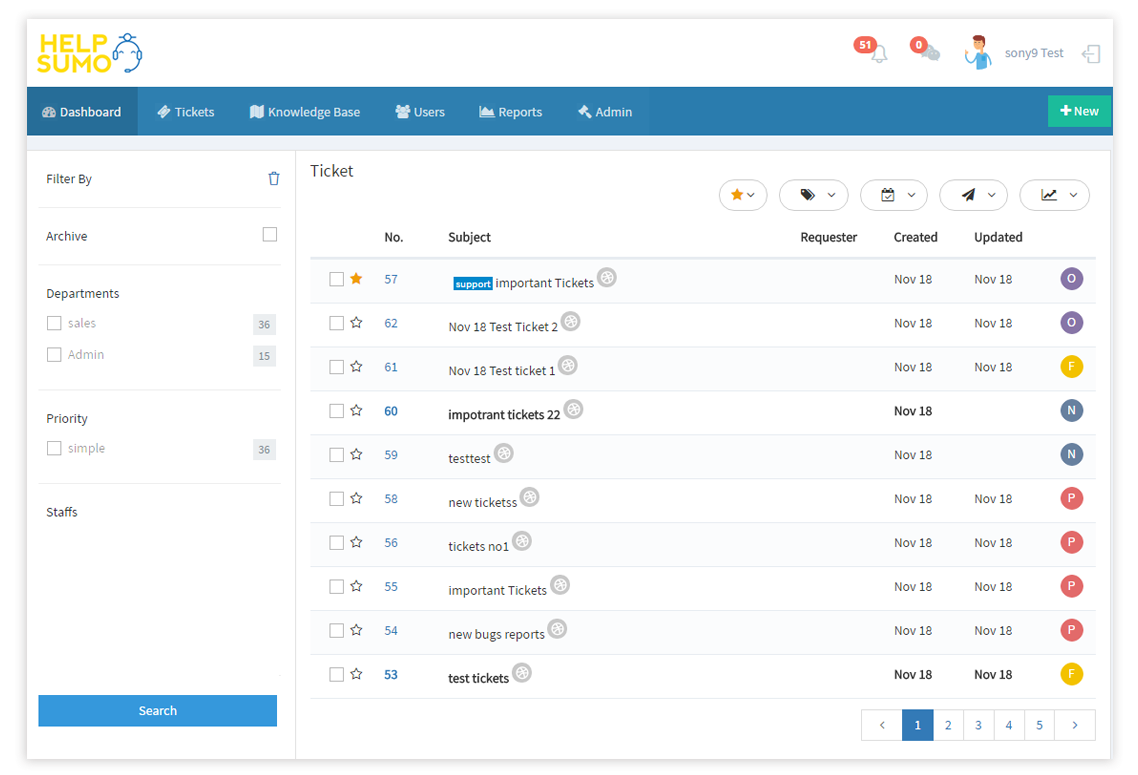The image size is (1138, 775).
Task: Click the logout icon beside sony9 Test
Action: click(1091, 53)
